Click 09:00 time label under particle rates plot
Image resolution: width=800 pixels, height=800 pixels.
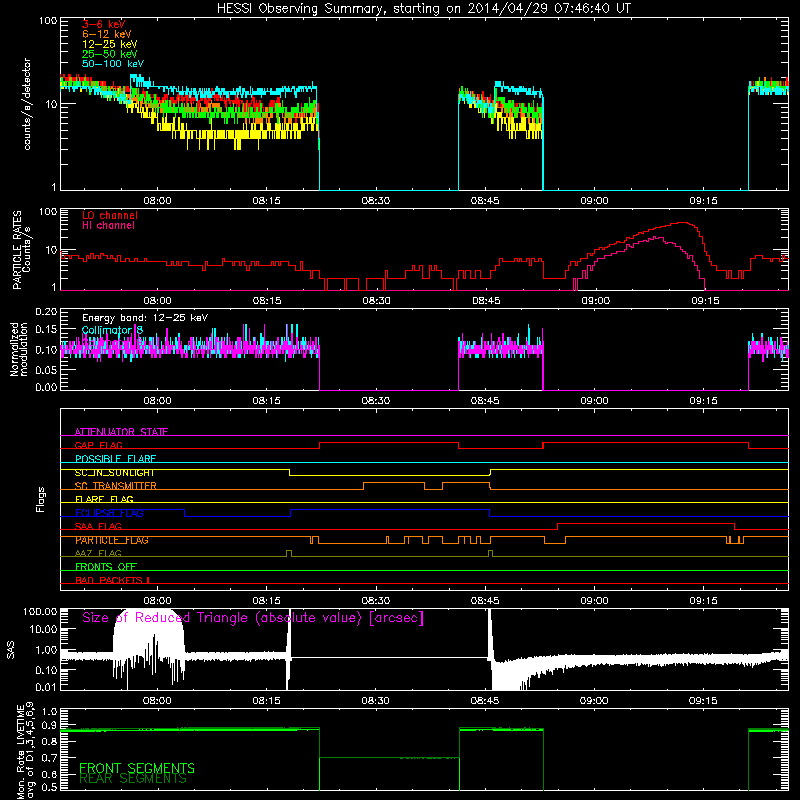(x=595, y=301)
